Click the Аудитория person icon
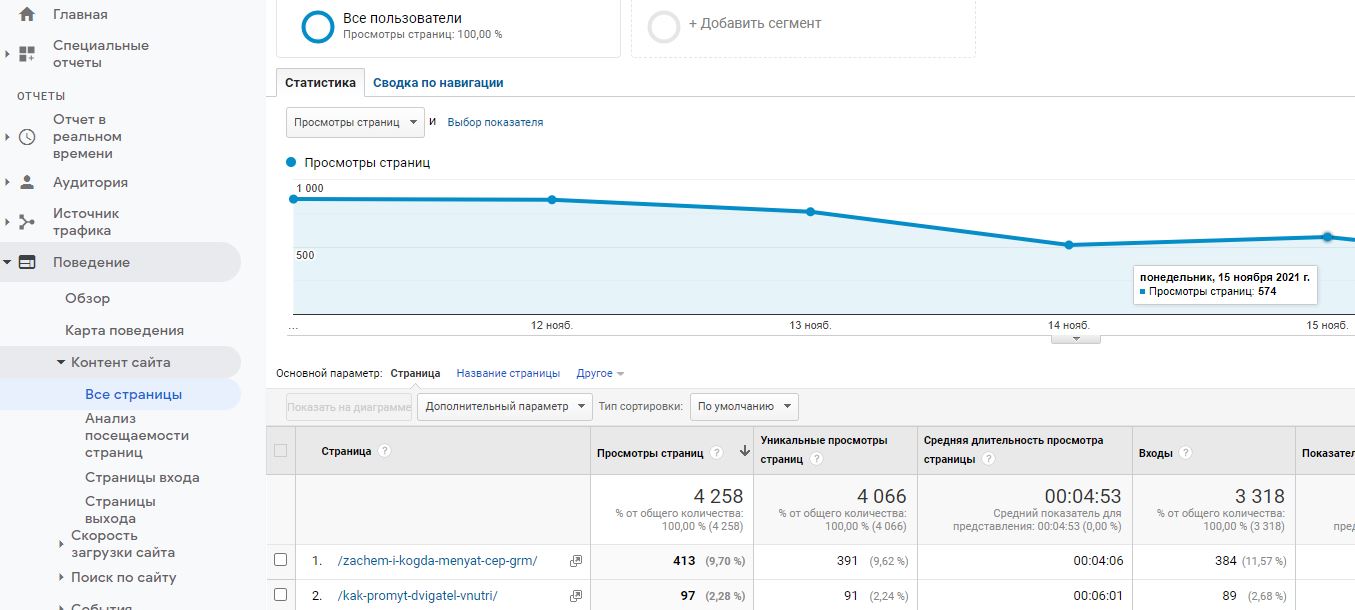 [x=27, y=182]
